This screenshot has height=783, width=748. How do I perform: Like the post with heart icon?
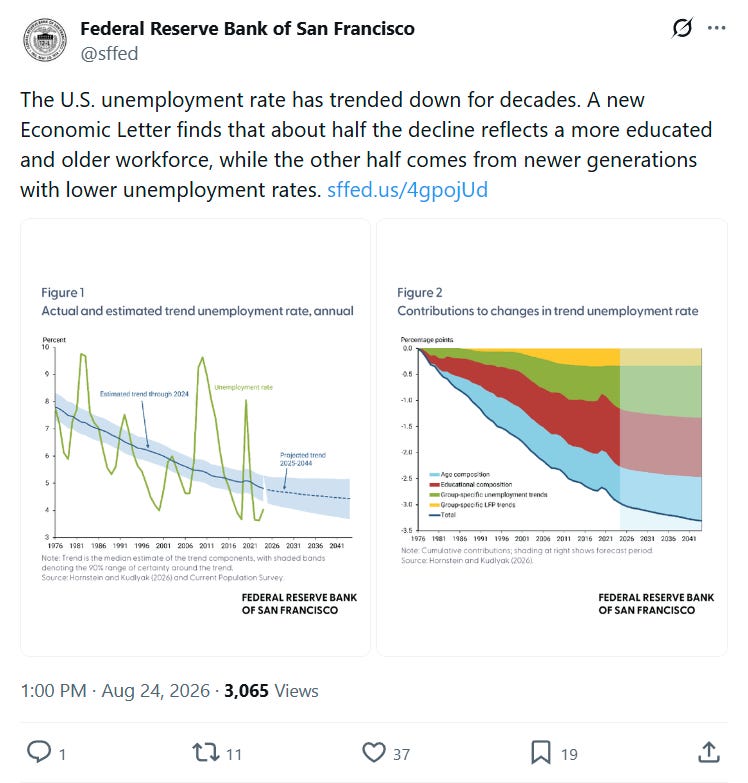pyautogui.click(x=374, y=753)
